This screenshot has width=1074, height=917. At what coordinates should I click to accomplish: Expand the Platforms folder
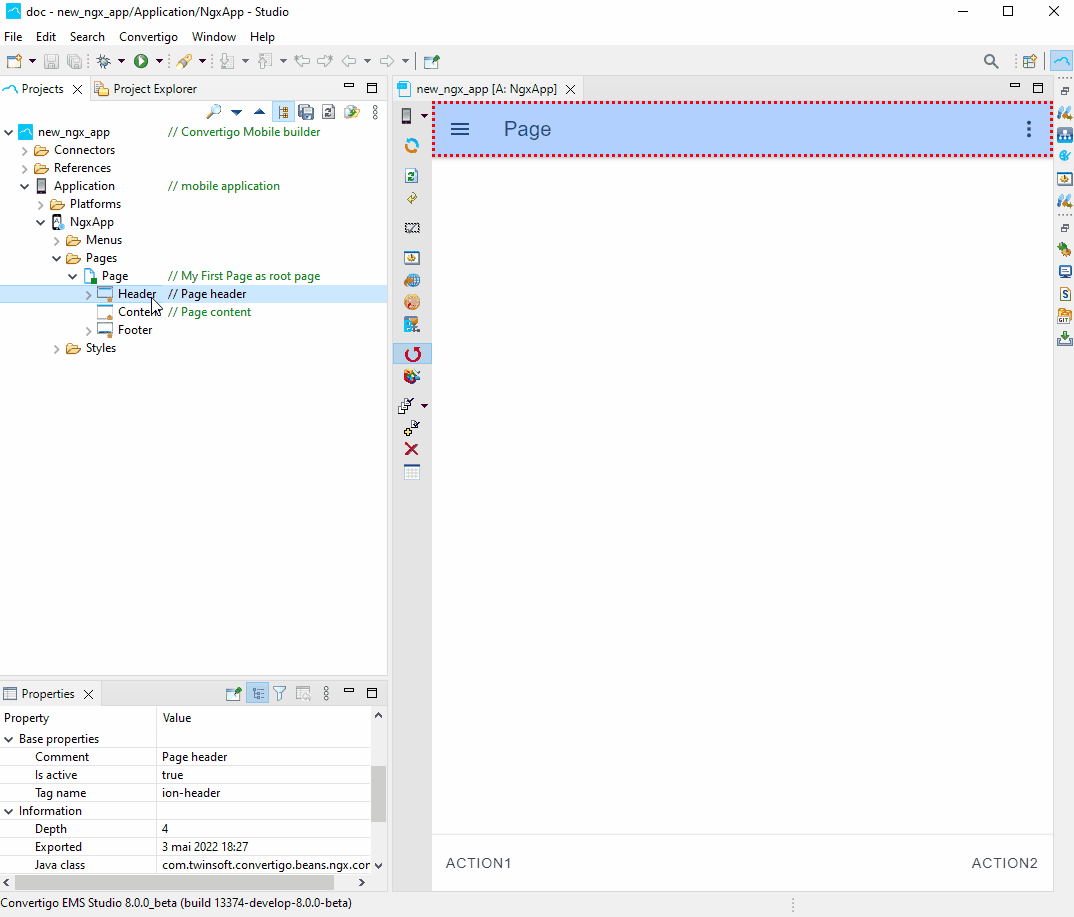(x=40, y=204)
